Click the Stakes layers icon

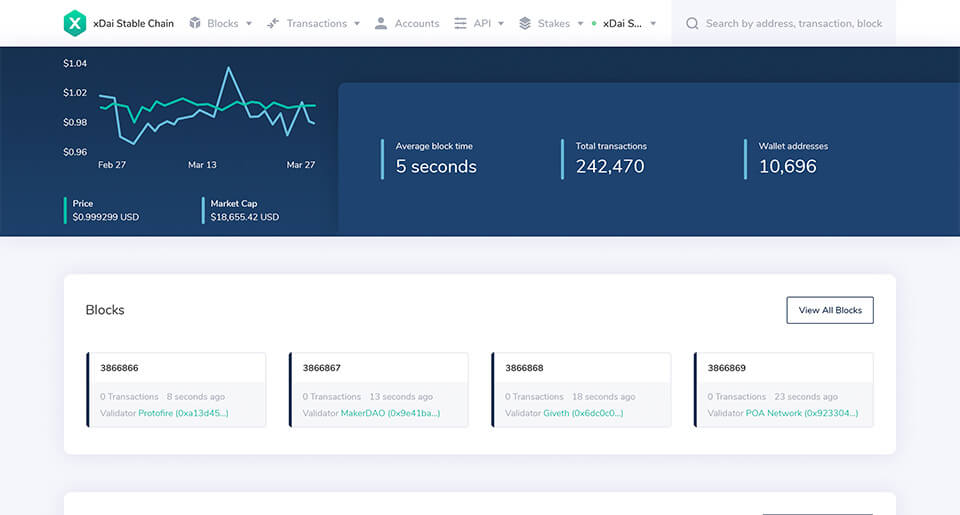pyautogui.click(x=525, y=23)
